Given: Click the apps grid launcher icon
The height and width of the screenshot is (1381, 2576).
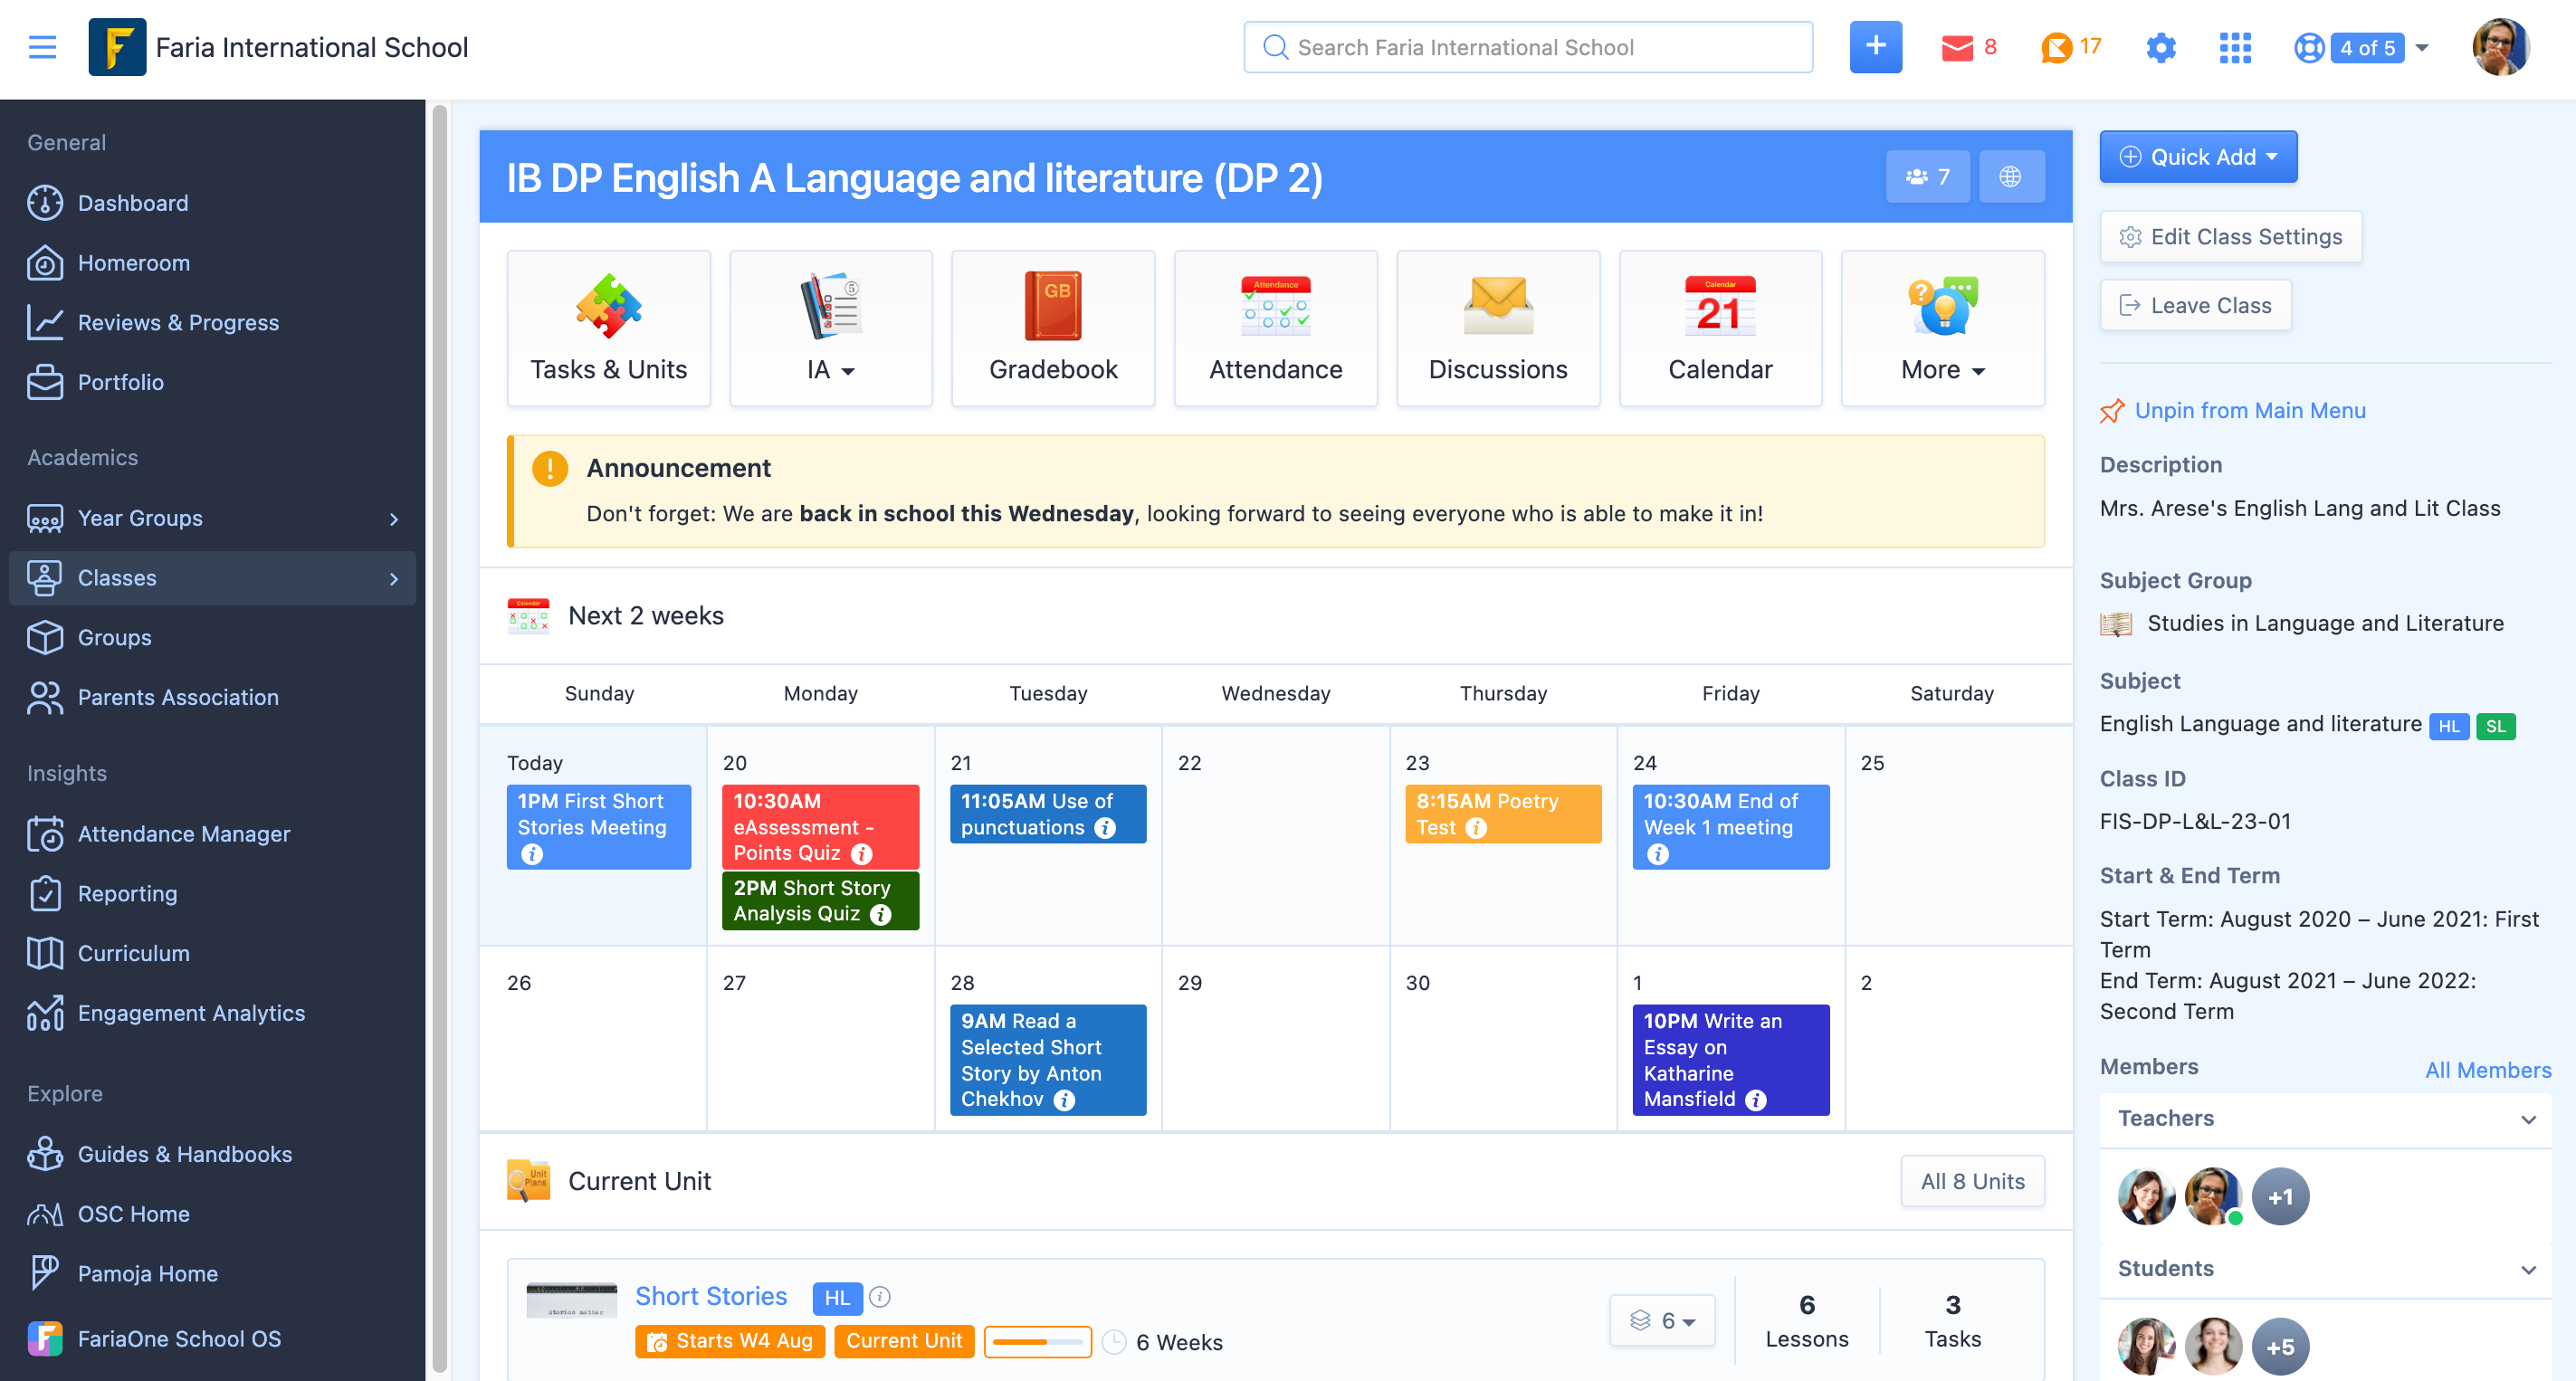Looking at the screenshot, I should [x=2234, y=47].
